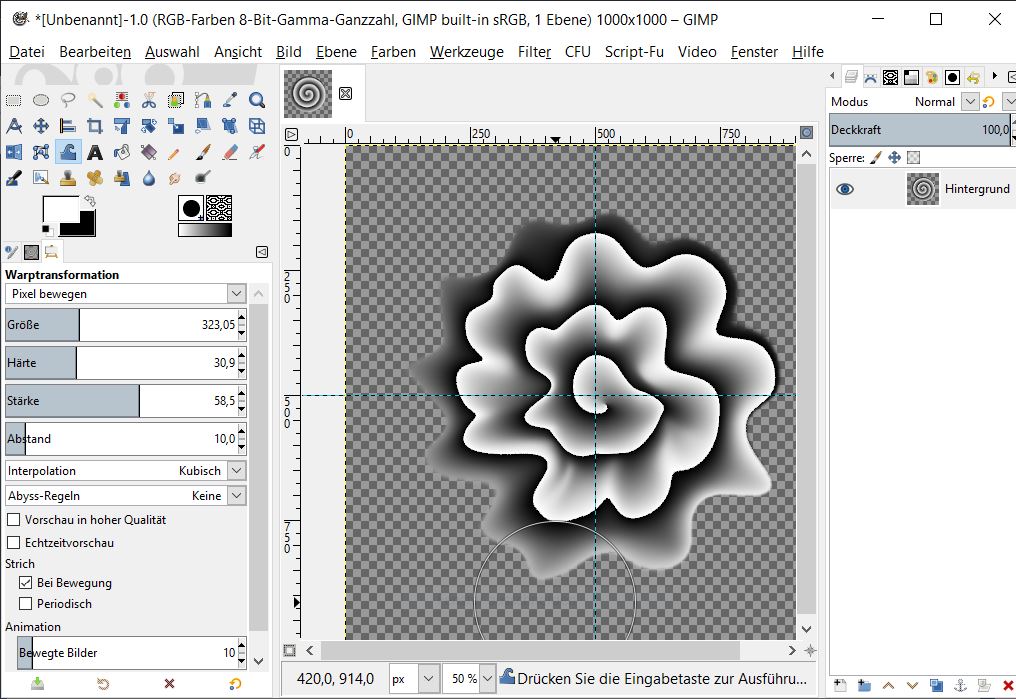Image resolution: width=1016 pixels, height=699 pixels.
Task: Select the Fuzzy Select magic wand tool
Action: (95, 100)
